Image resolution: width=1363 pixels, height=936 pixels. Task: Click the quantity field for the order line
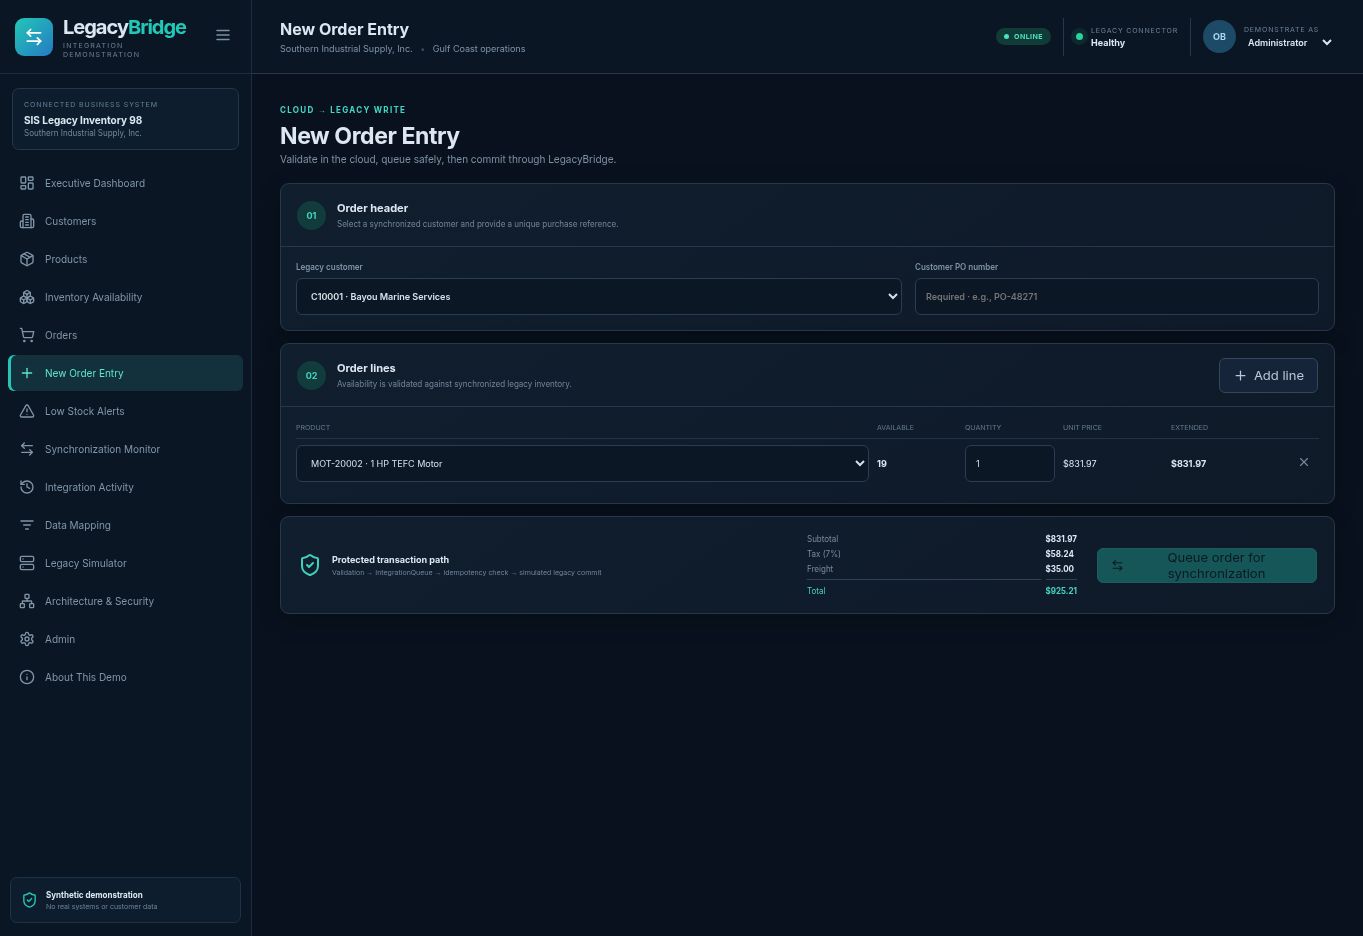1009,463
